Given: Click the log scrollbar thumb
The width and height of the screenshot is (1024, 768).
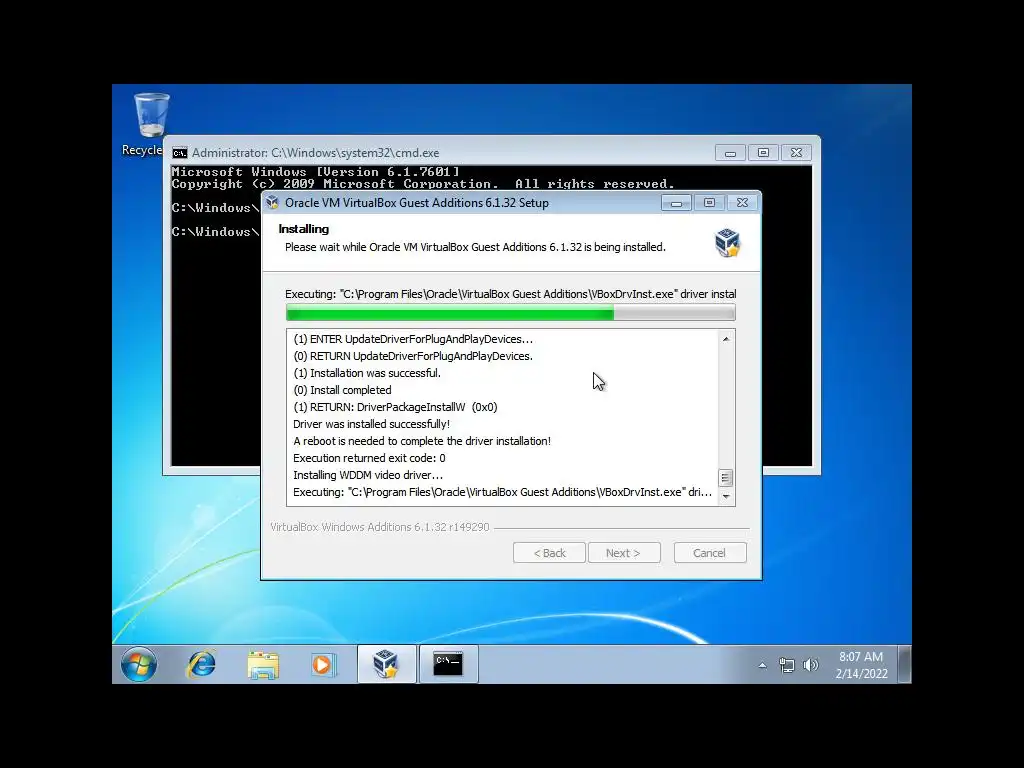Looking at the screenshot, I should click(726, 478).
